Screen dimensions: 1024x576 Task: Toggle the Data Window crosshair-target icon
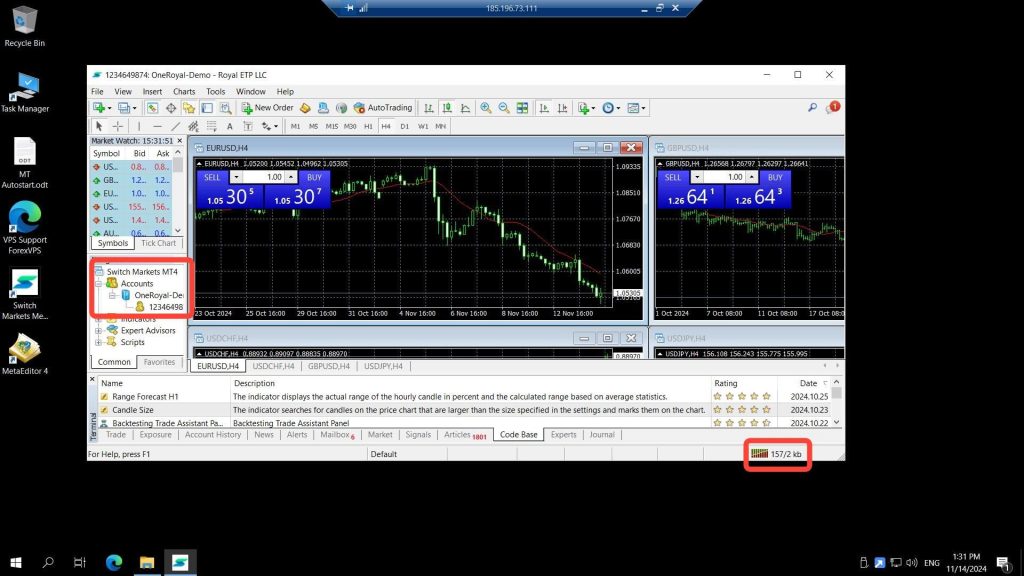point(170,108)
